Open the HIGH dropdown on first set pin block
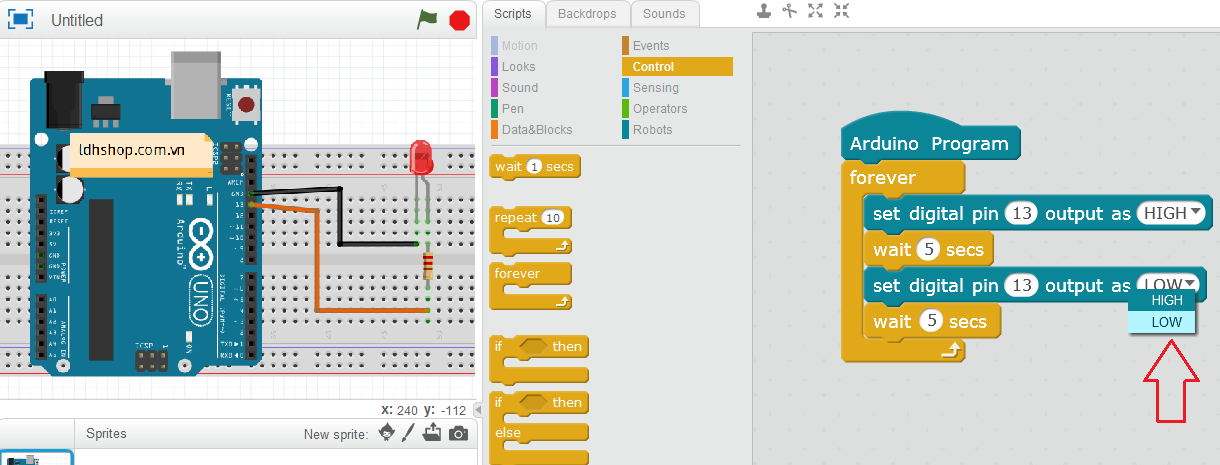 tap(1172, 213)
